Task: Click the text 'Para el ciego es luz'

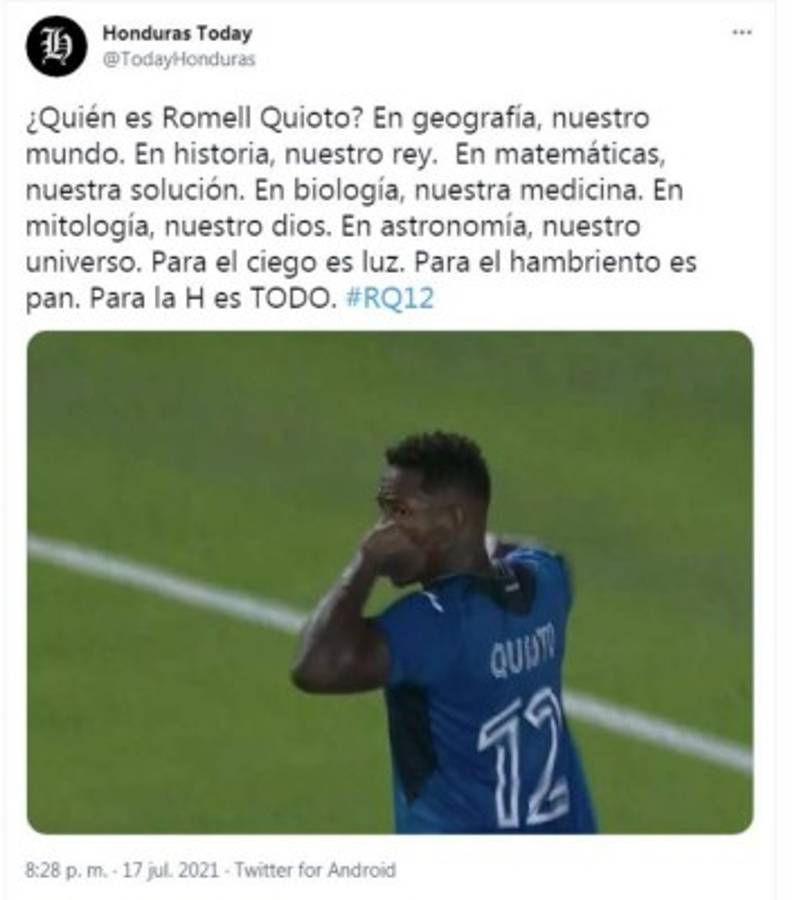Action: click(x=275, y=262)
